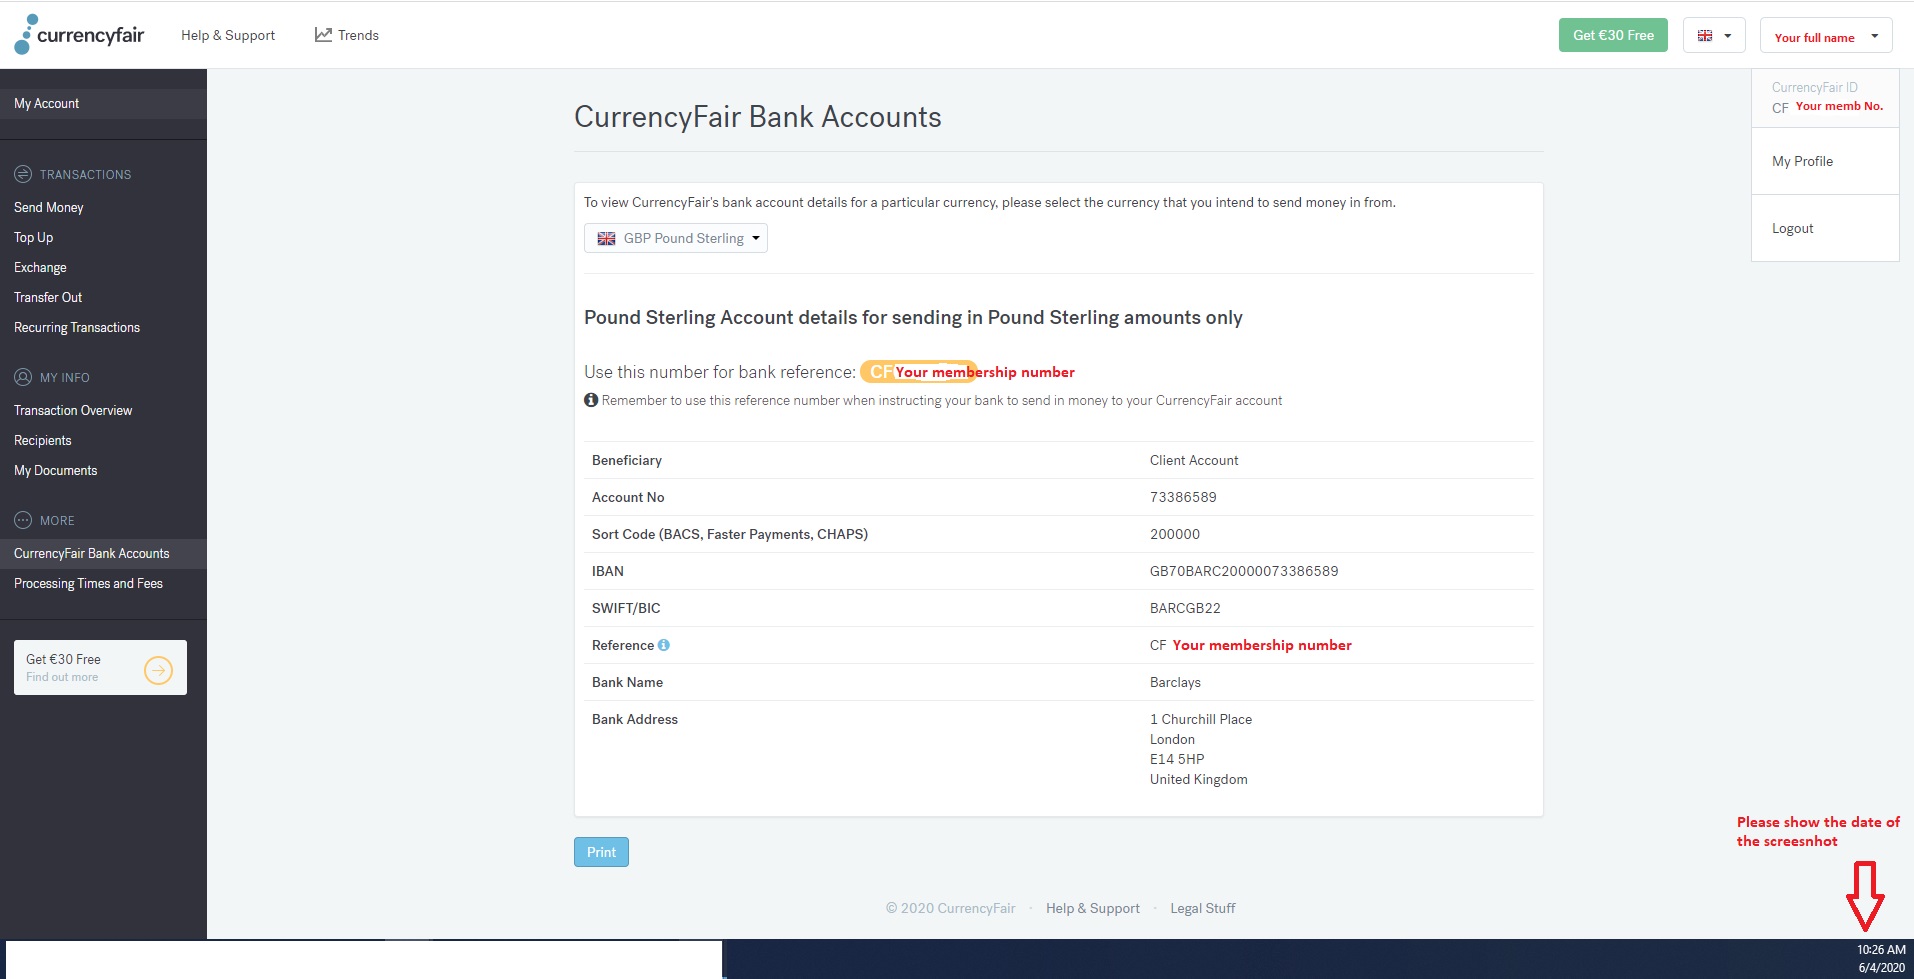
Task: Click the Print button
Action: coord(601,852)
